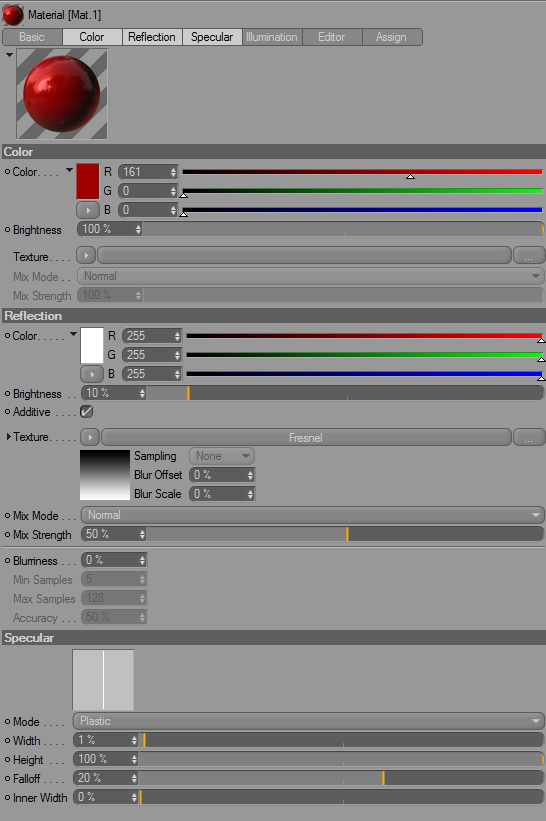Expand the Color section's color mode arrow
Image resolution: width=546 pixels, height=821 pixels.
[69, 170]
